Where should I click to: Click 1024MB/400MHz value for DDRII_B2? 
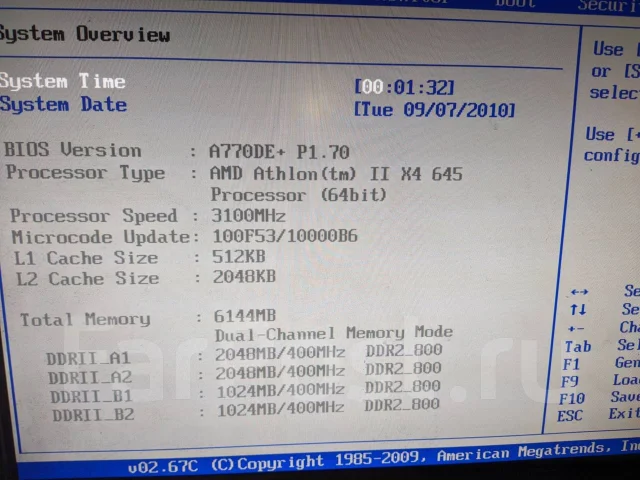[x=281, y=409]
